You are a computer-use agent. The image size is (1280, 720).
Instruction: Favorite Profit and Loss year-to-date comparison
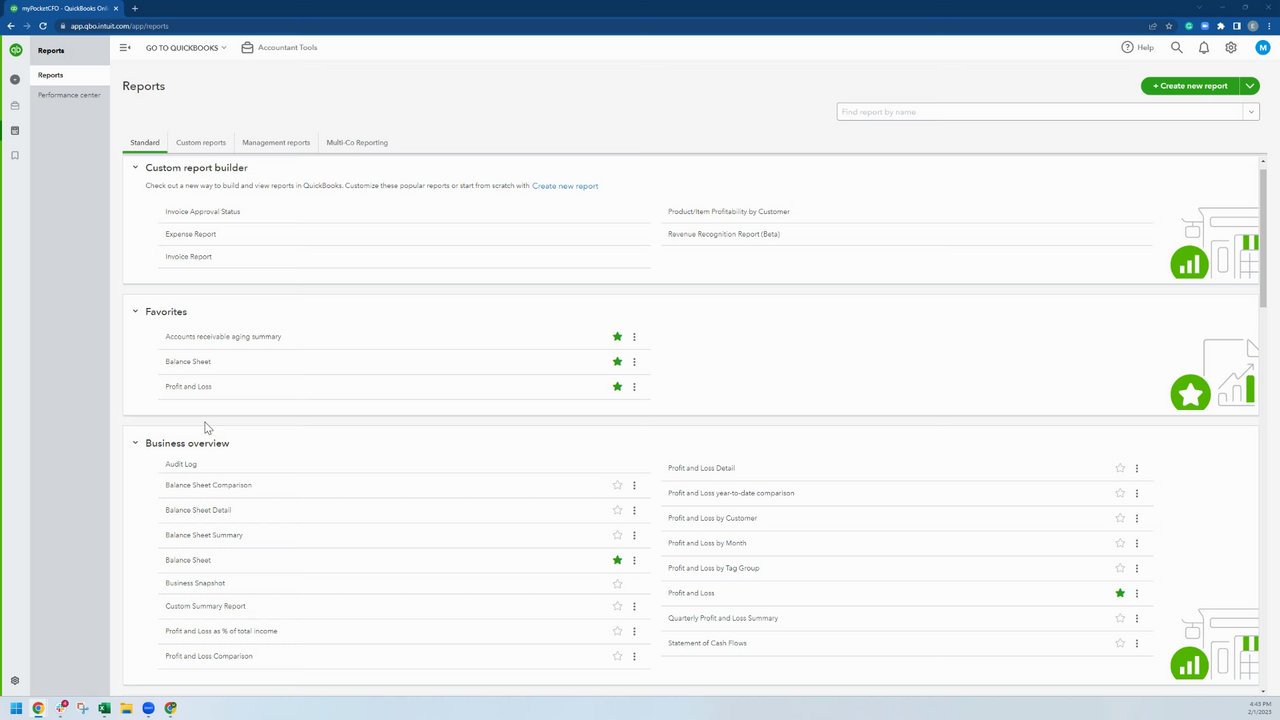[x=1120, y=493]
